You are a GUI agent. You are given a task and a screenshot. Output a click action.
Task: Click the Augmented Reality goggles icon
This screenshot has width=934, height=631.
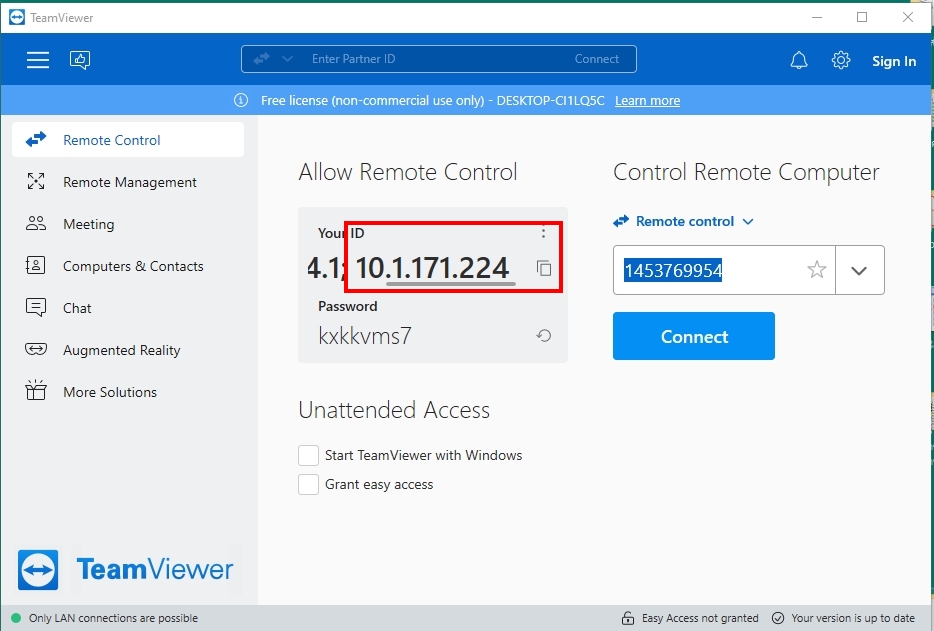coord(36,349)
